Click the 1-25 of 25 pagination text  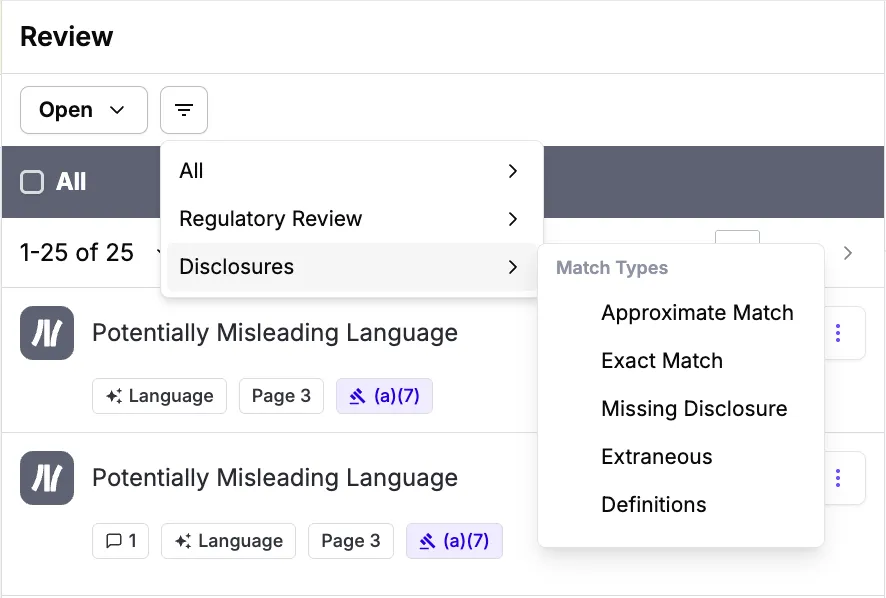click(x=77, y=253)
